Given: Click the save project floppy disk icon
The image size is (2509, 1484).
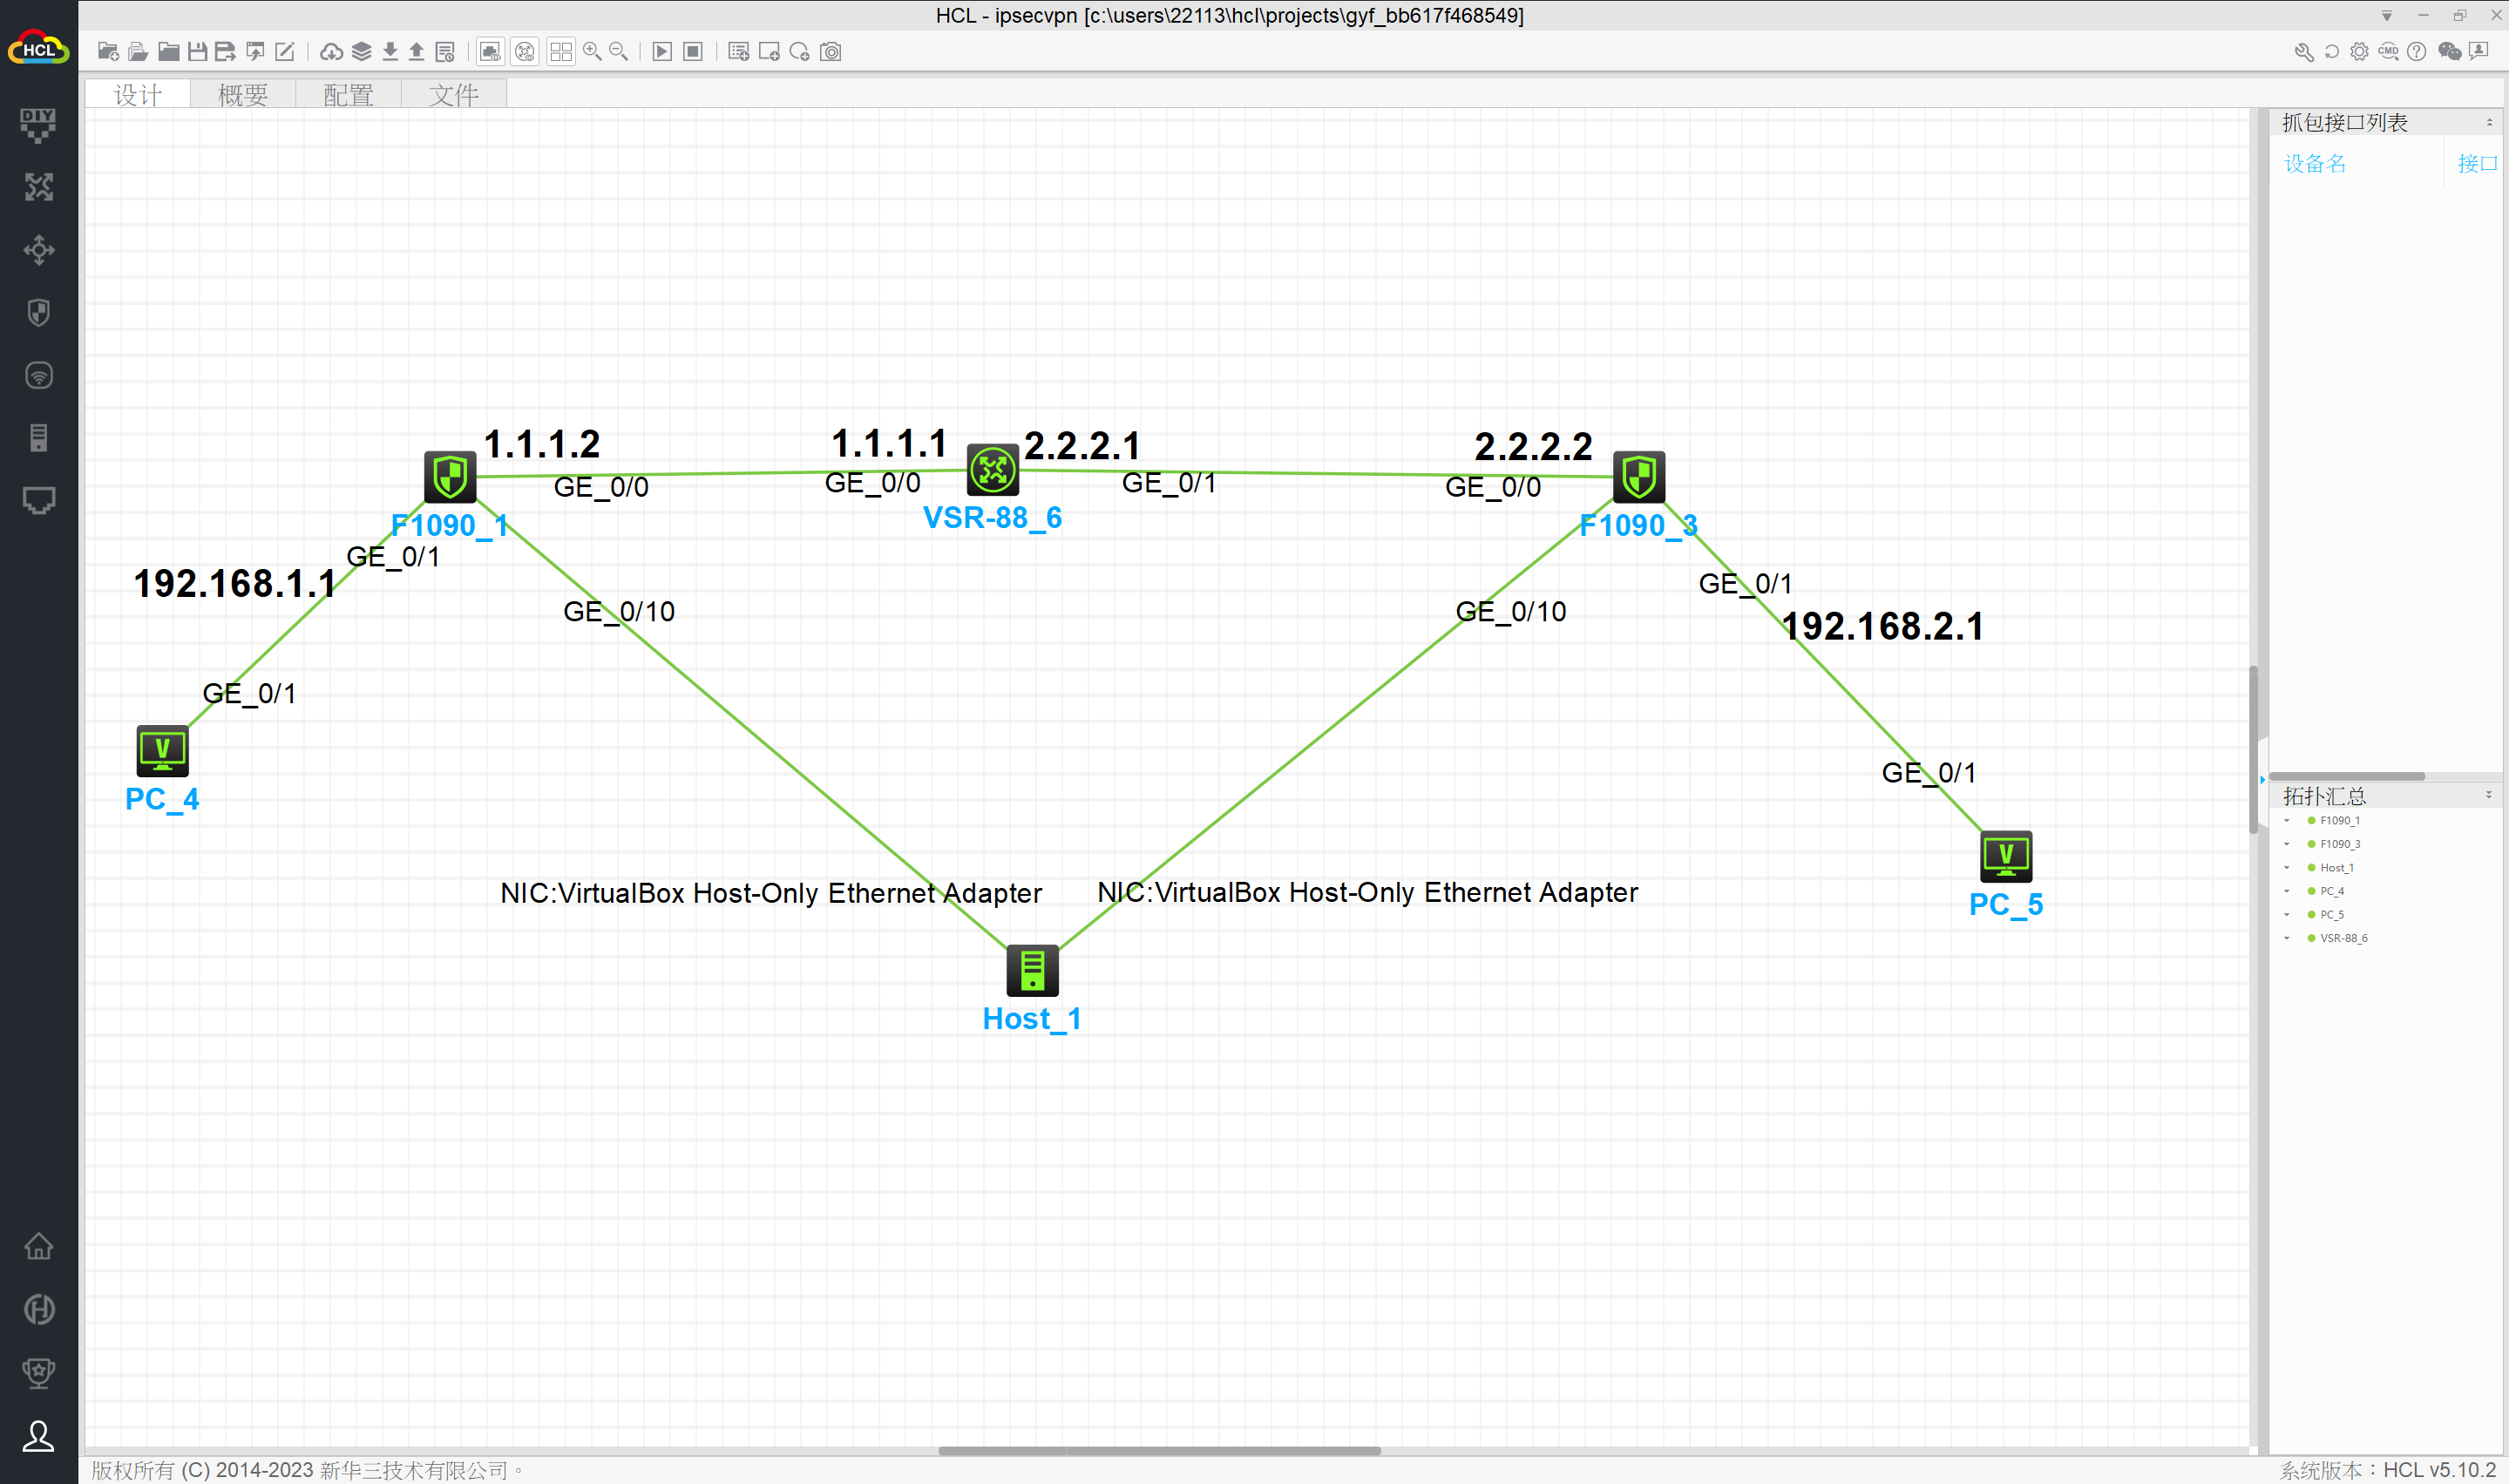Looking at the screenshot, I should click(197, 52).
